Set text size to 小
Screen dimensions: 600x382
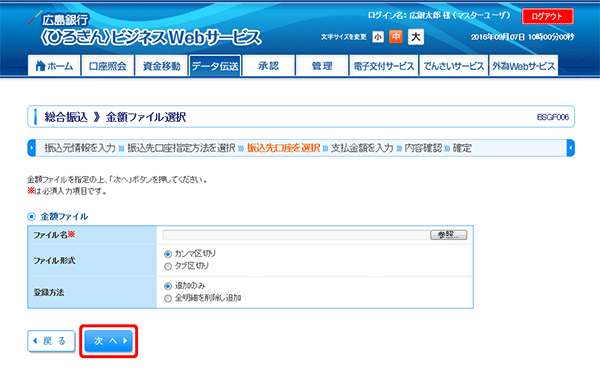pyautogui.click(x=378, y=37)
